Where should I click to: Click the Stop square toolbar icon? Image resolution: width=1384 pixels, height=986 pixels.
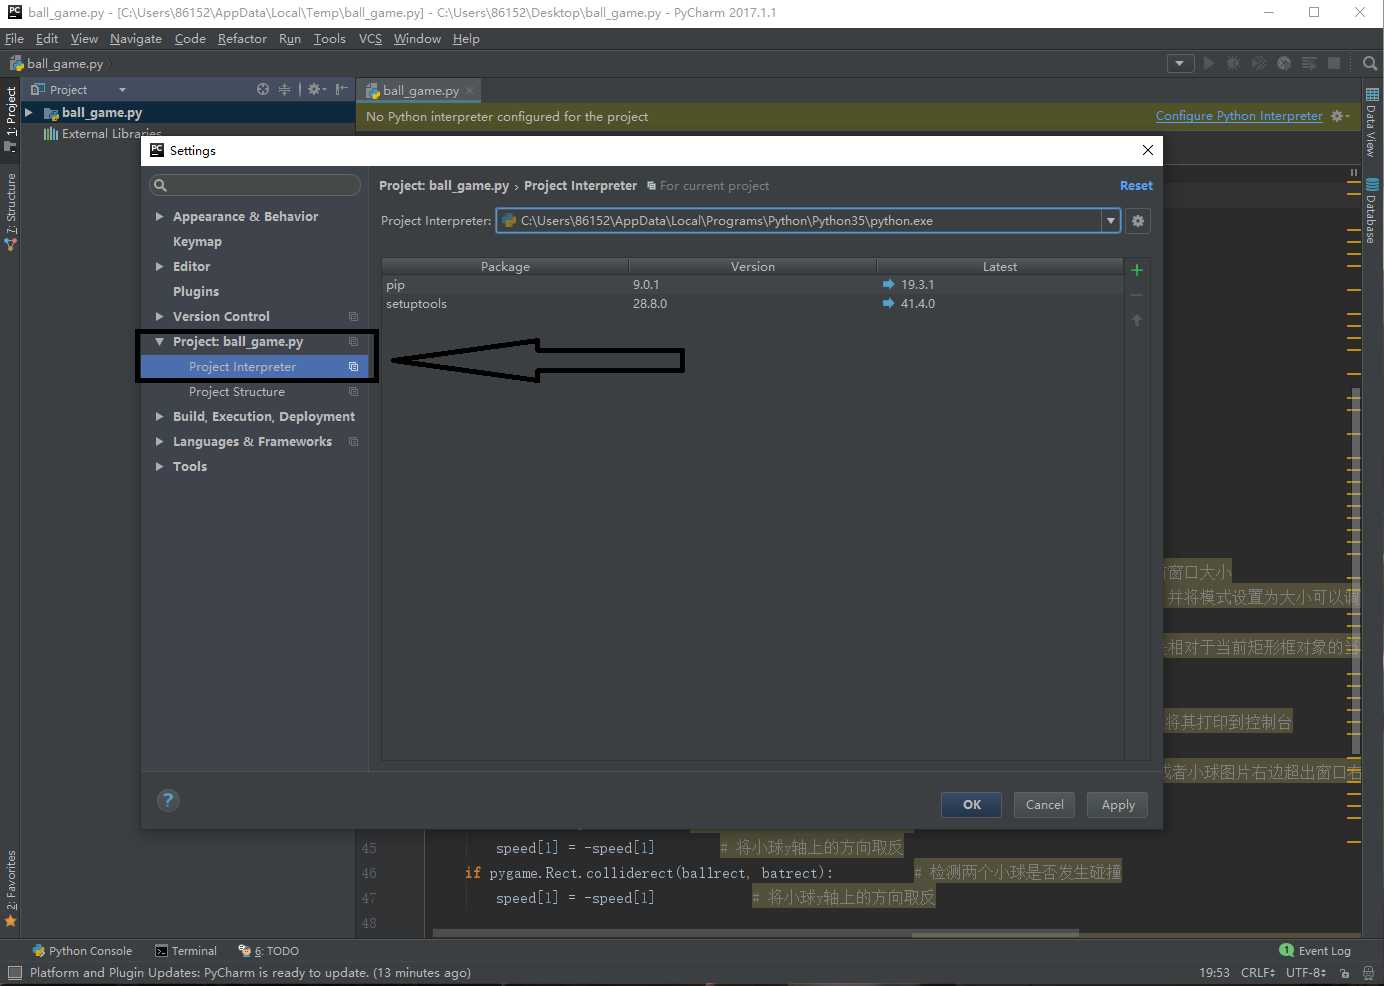(1334, 63)
